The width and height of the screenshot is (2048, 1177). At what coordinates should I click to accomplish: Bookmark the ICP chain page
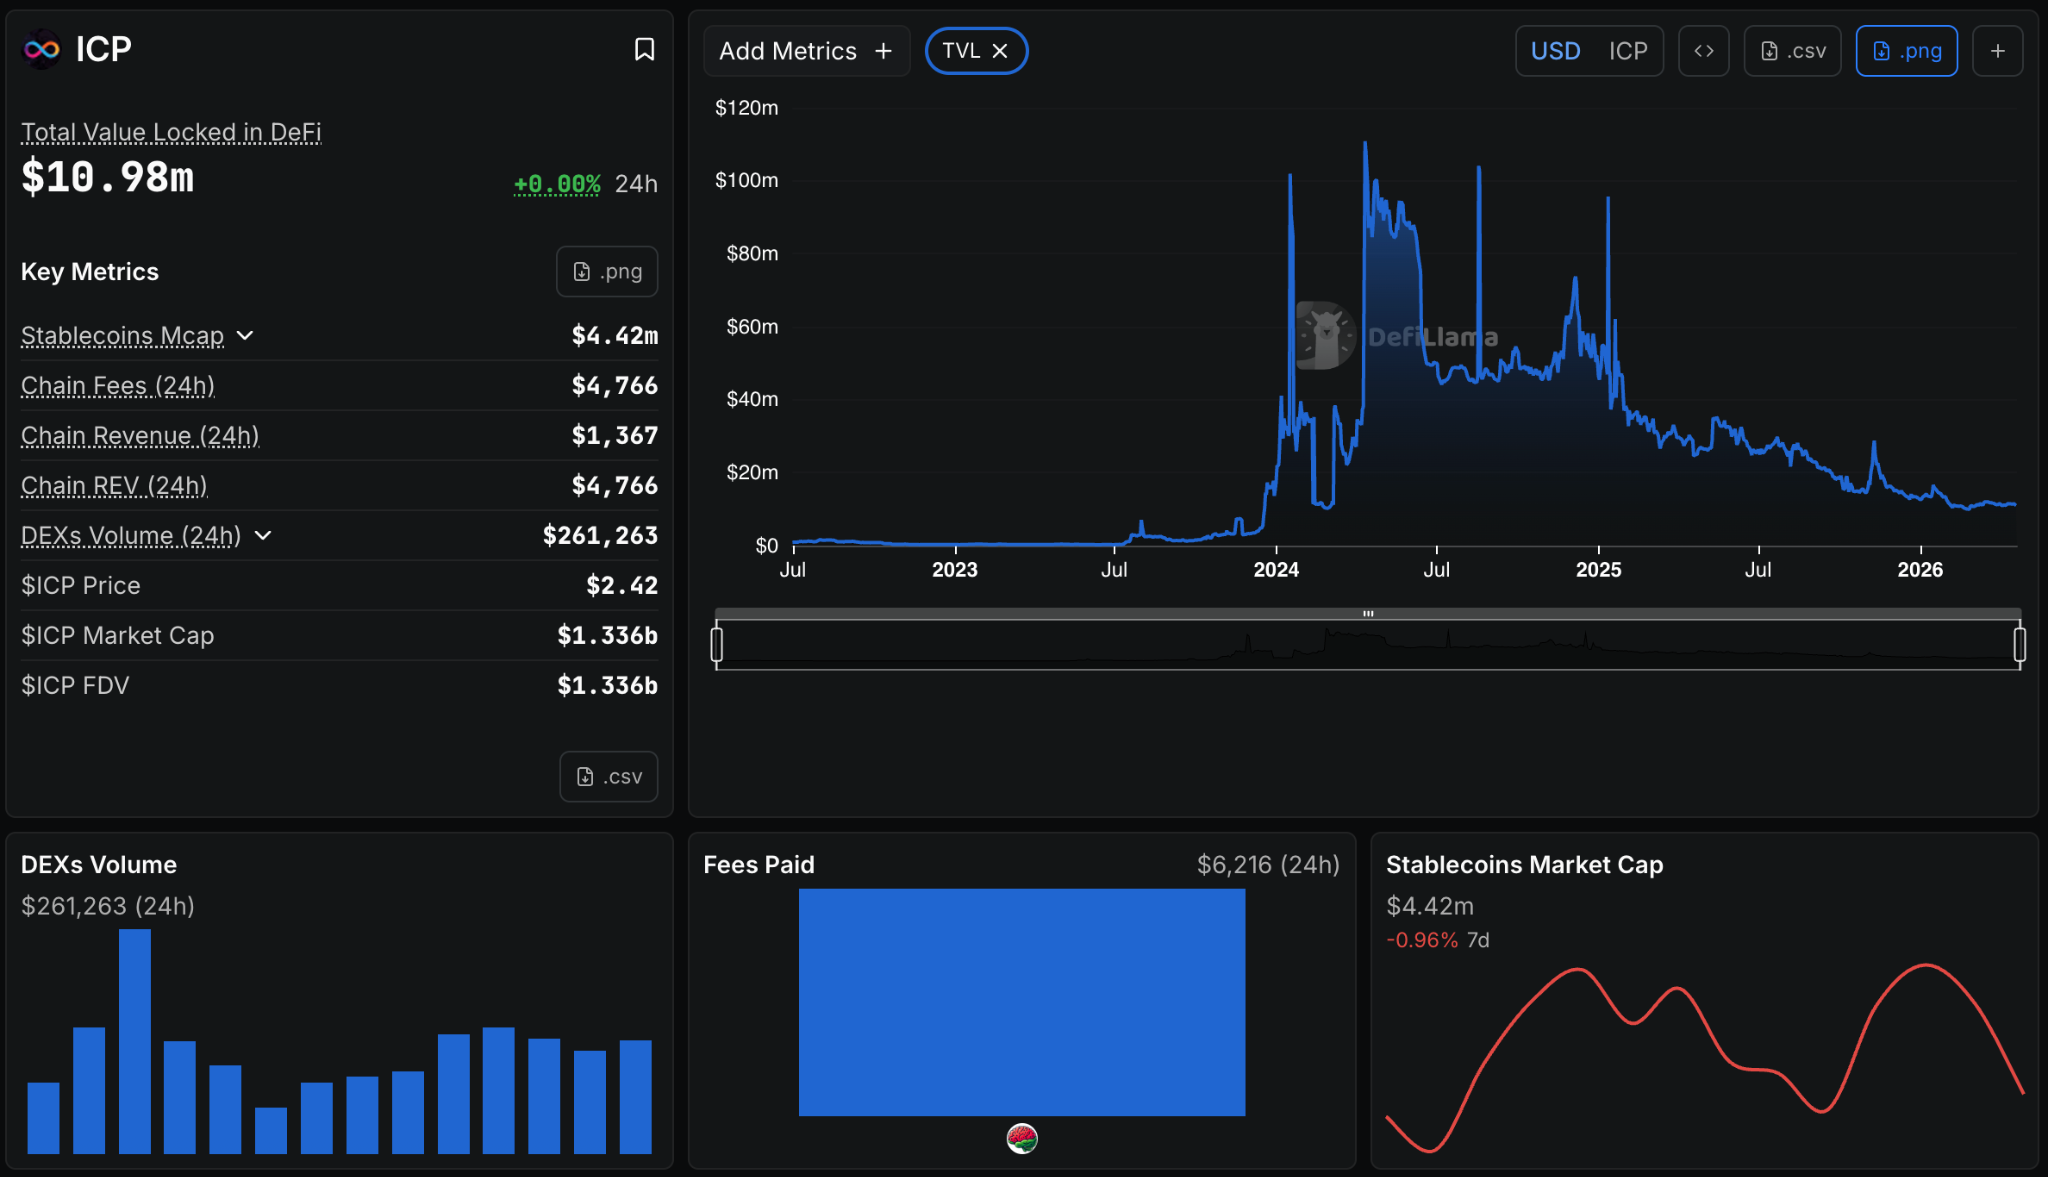644,49
